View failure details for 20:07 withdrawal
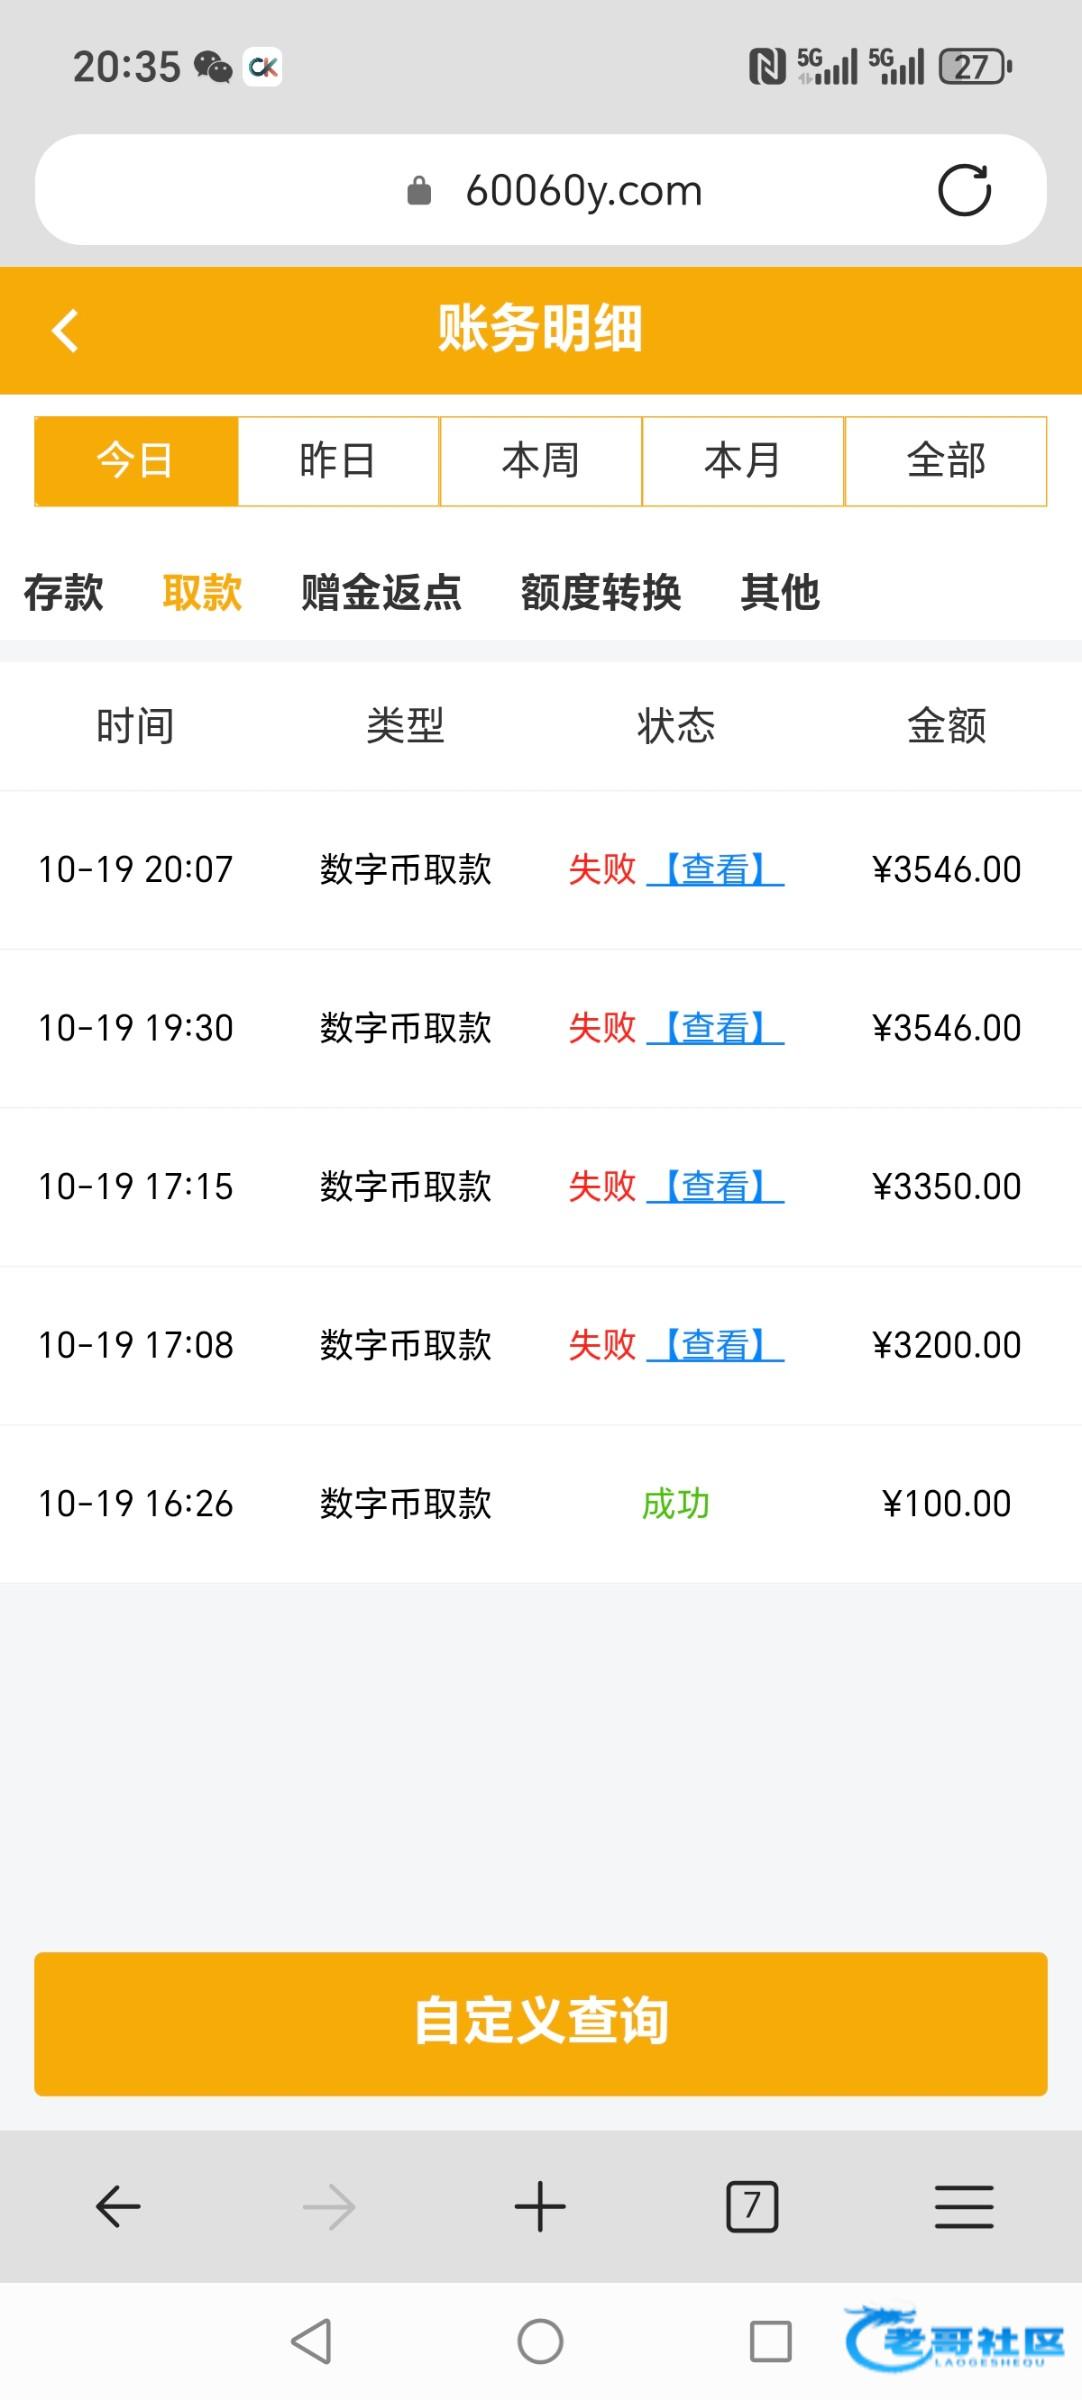 tap(715, 869)
